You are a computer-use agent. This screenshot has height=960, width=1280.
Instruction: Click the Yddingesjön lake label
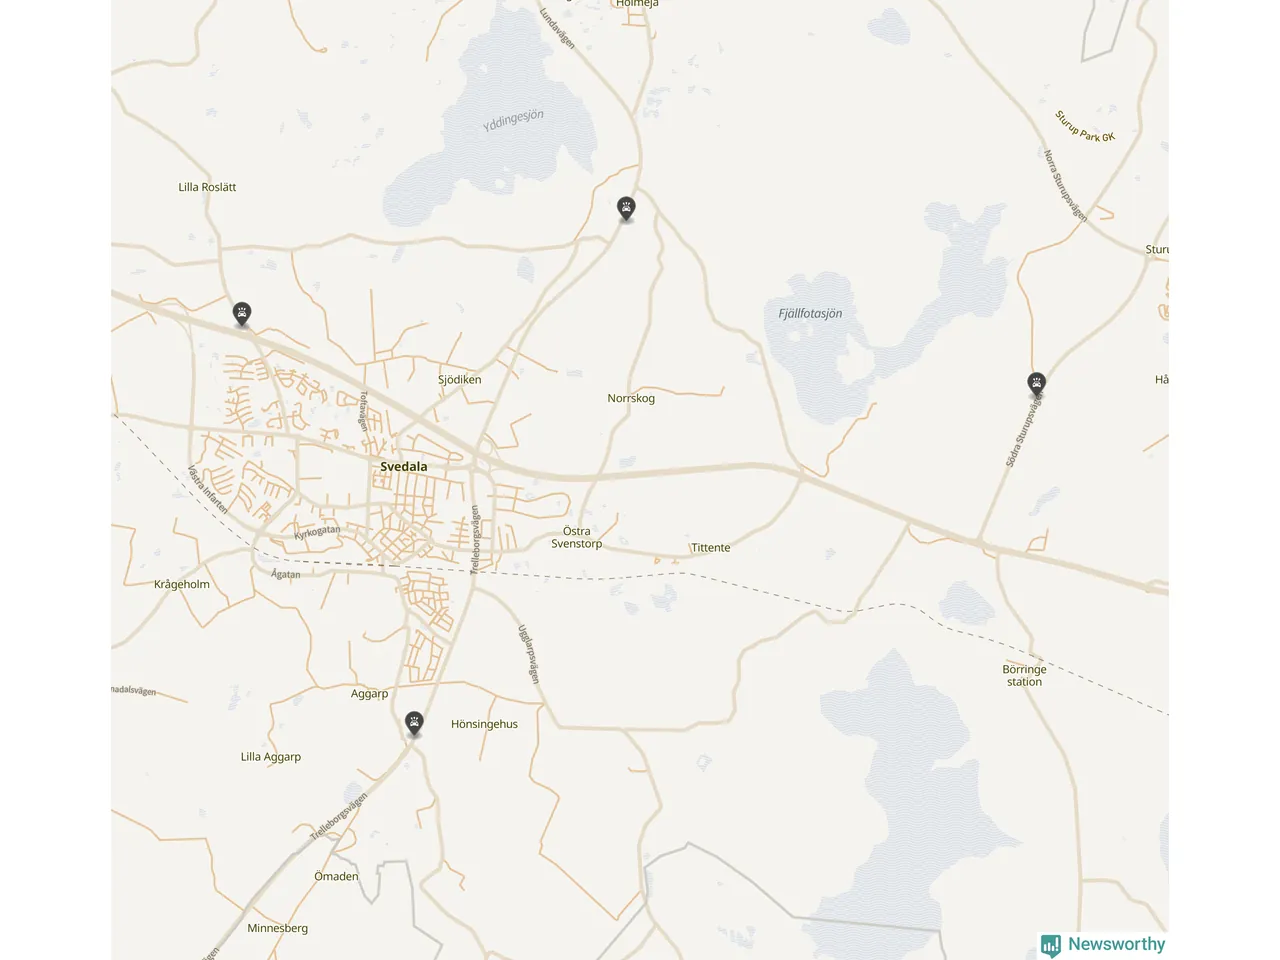pos(513,121)
